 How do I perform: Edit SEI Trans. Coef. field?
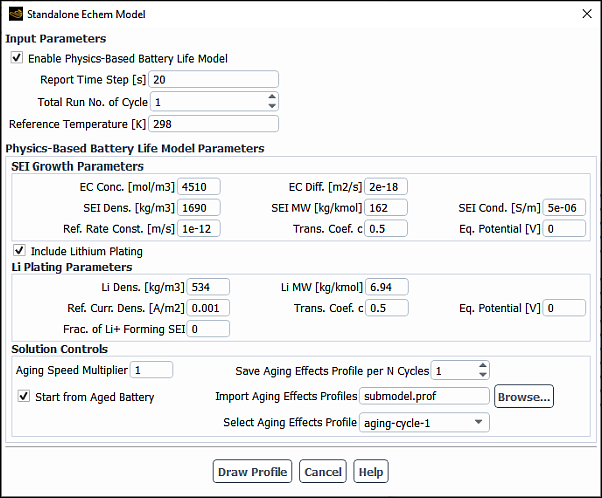[x=385, y=228]
